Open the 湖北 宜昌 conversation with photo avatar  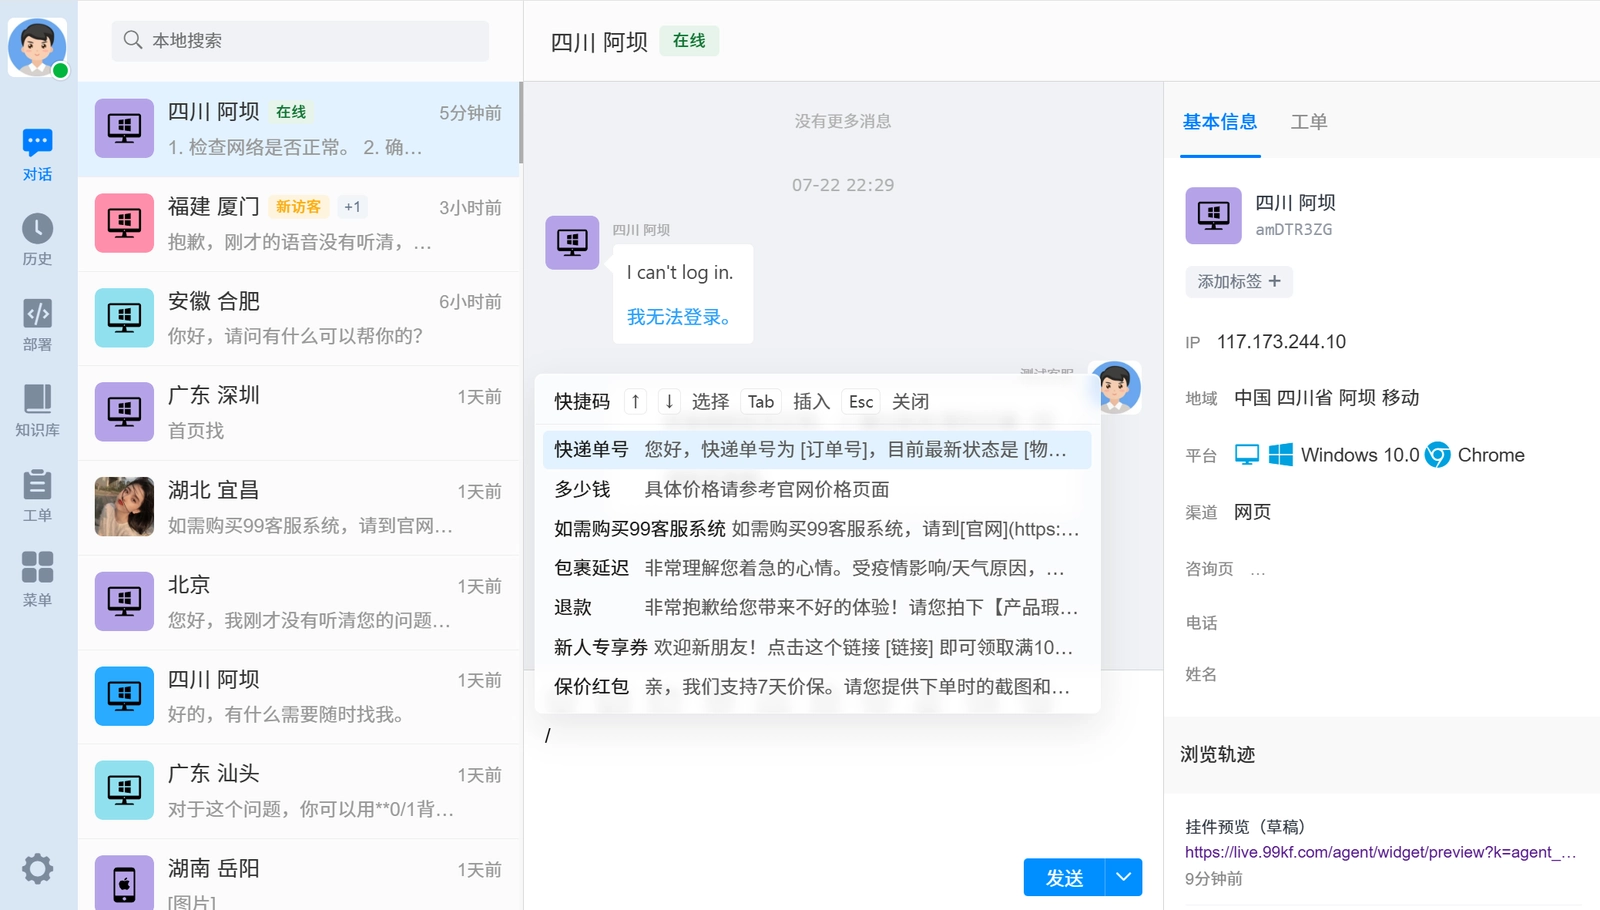[299, 507]
